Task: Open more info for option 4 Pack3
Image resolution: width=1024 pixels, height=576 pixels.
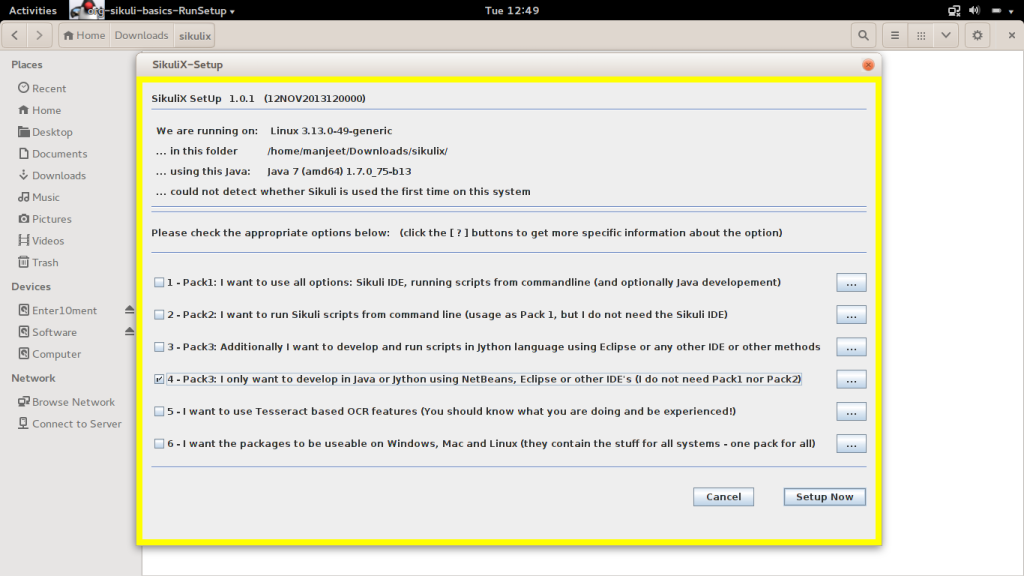Action: pos(851,379)
